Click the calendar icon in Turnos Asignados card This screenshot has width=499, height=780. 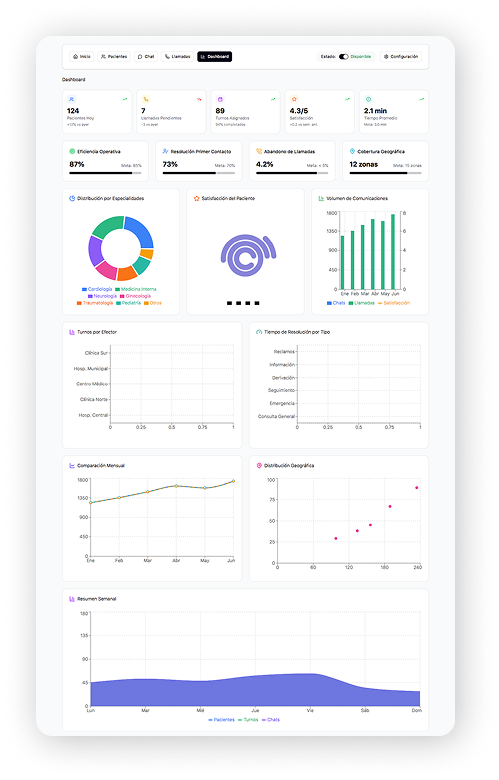pos(220,99)
